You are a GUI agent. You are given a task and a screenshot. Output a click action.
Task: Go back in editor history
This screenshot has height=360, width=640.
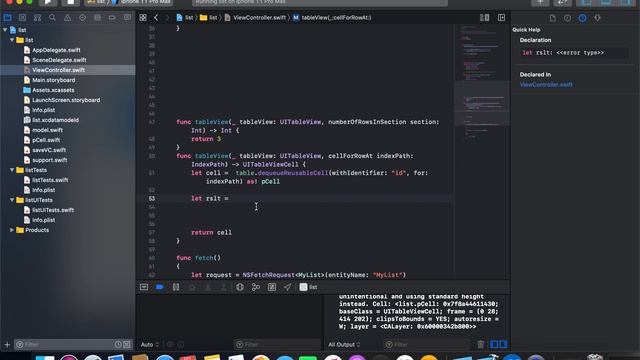click(156, 18)
